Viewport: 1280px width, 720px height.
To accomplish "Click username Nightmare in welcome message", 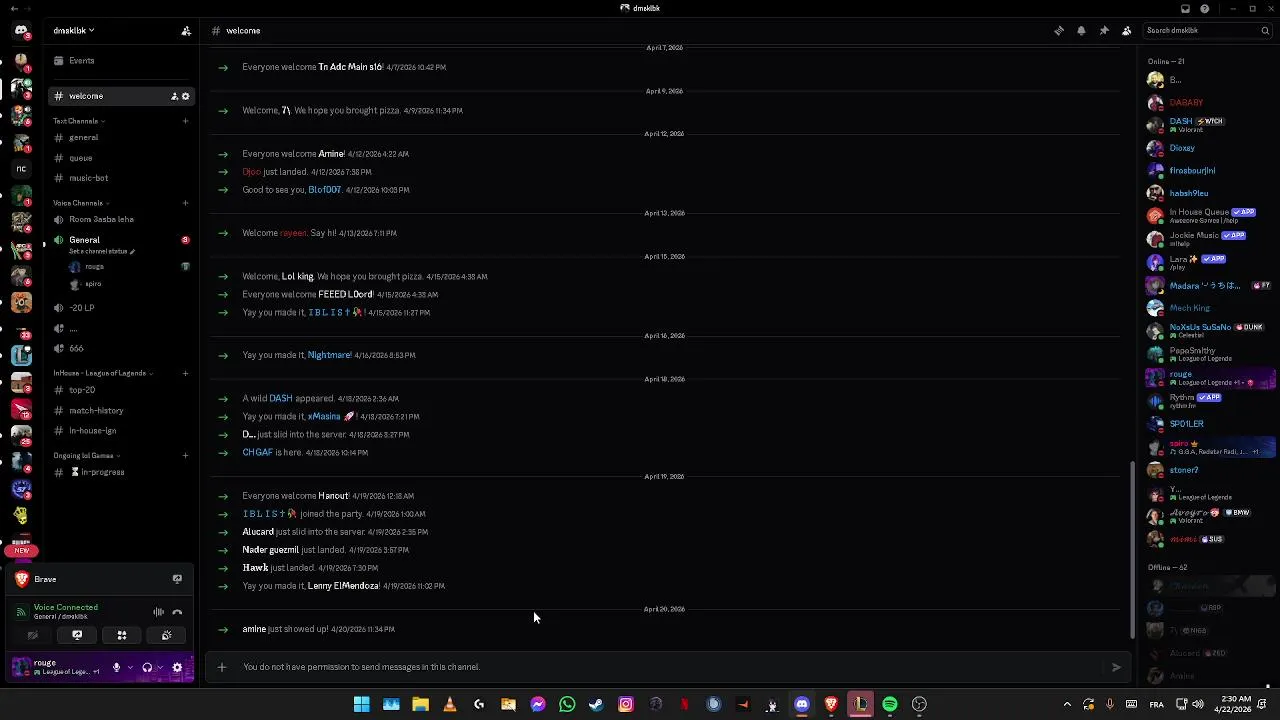I will coord(329,355).
